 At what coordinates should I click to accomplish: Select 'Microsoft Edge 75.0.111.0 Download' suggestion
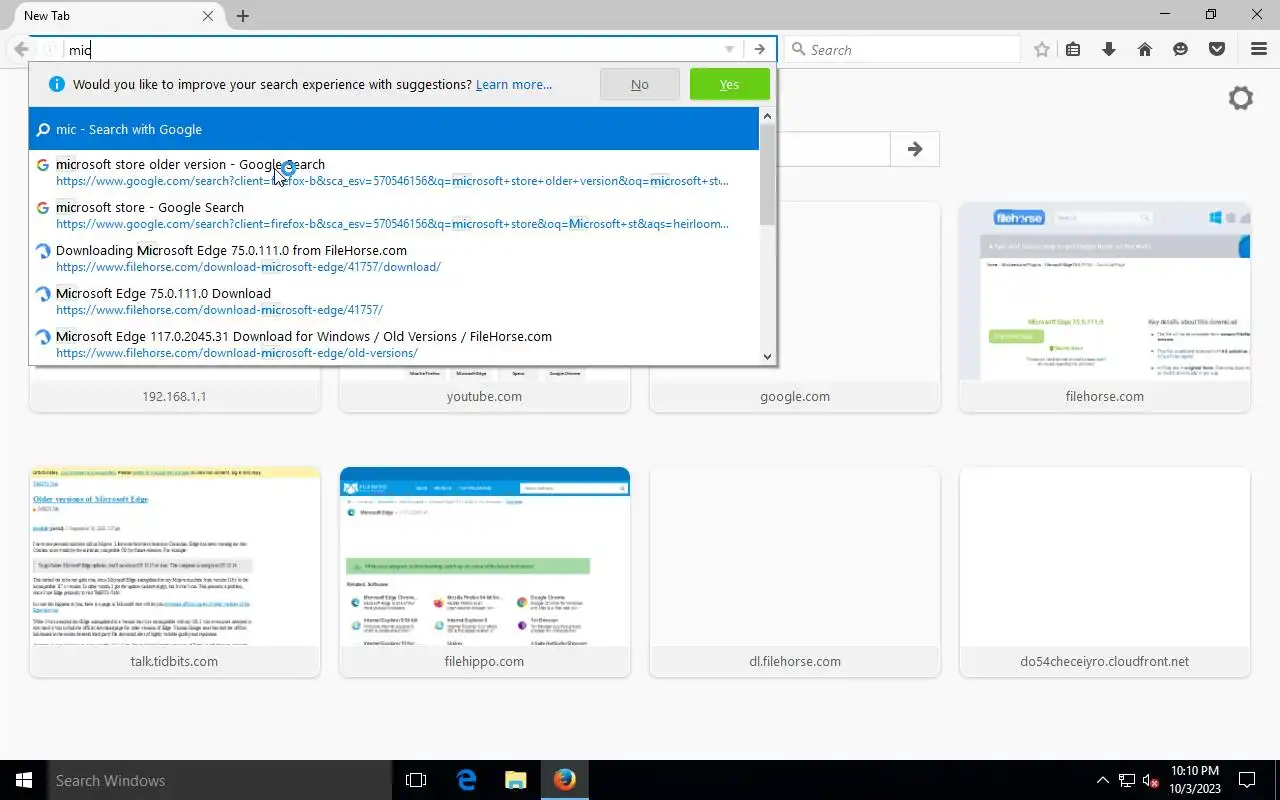tap(395, 301)
